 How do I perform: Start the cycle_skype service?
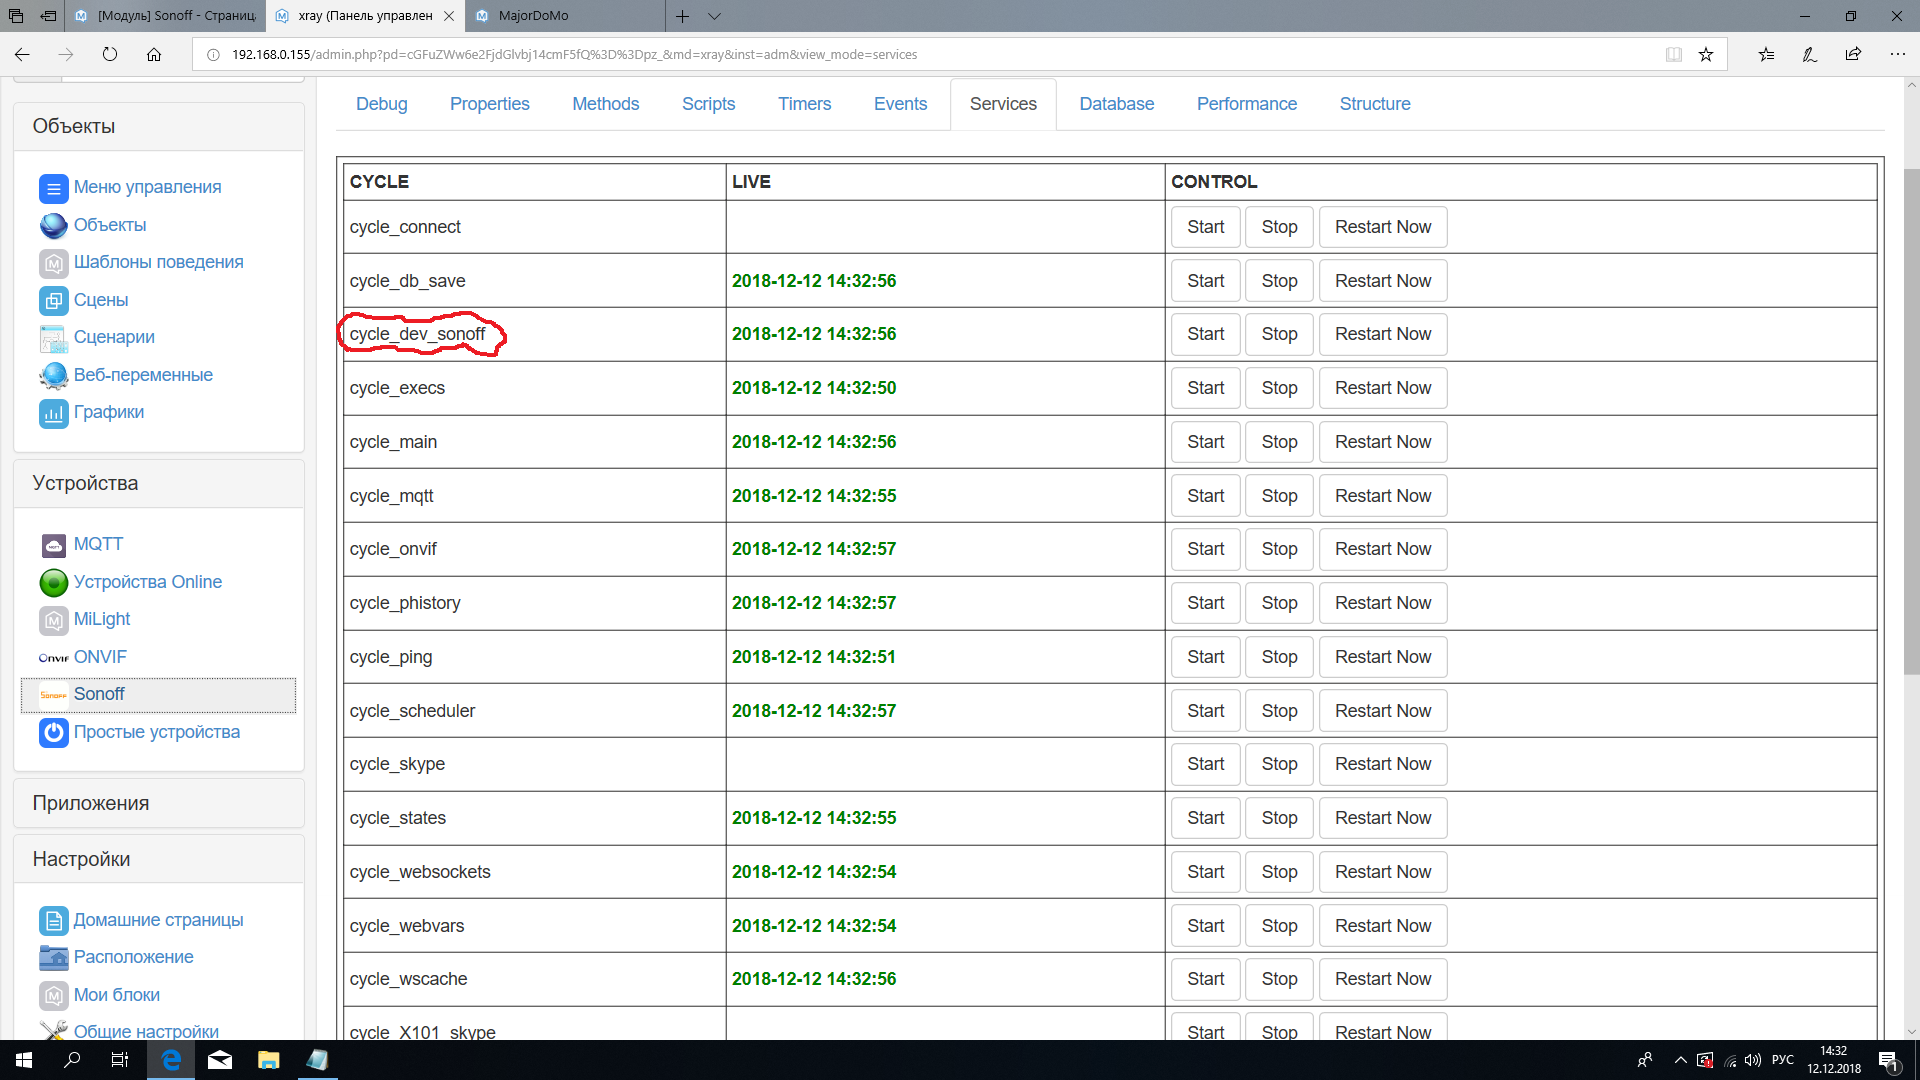(1205, 764)
